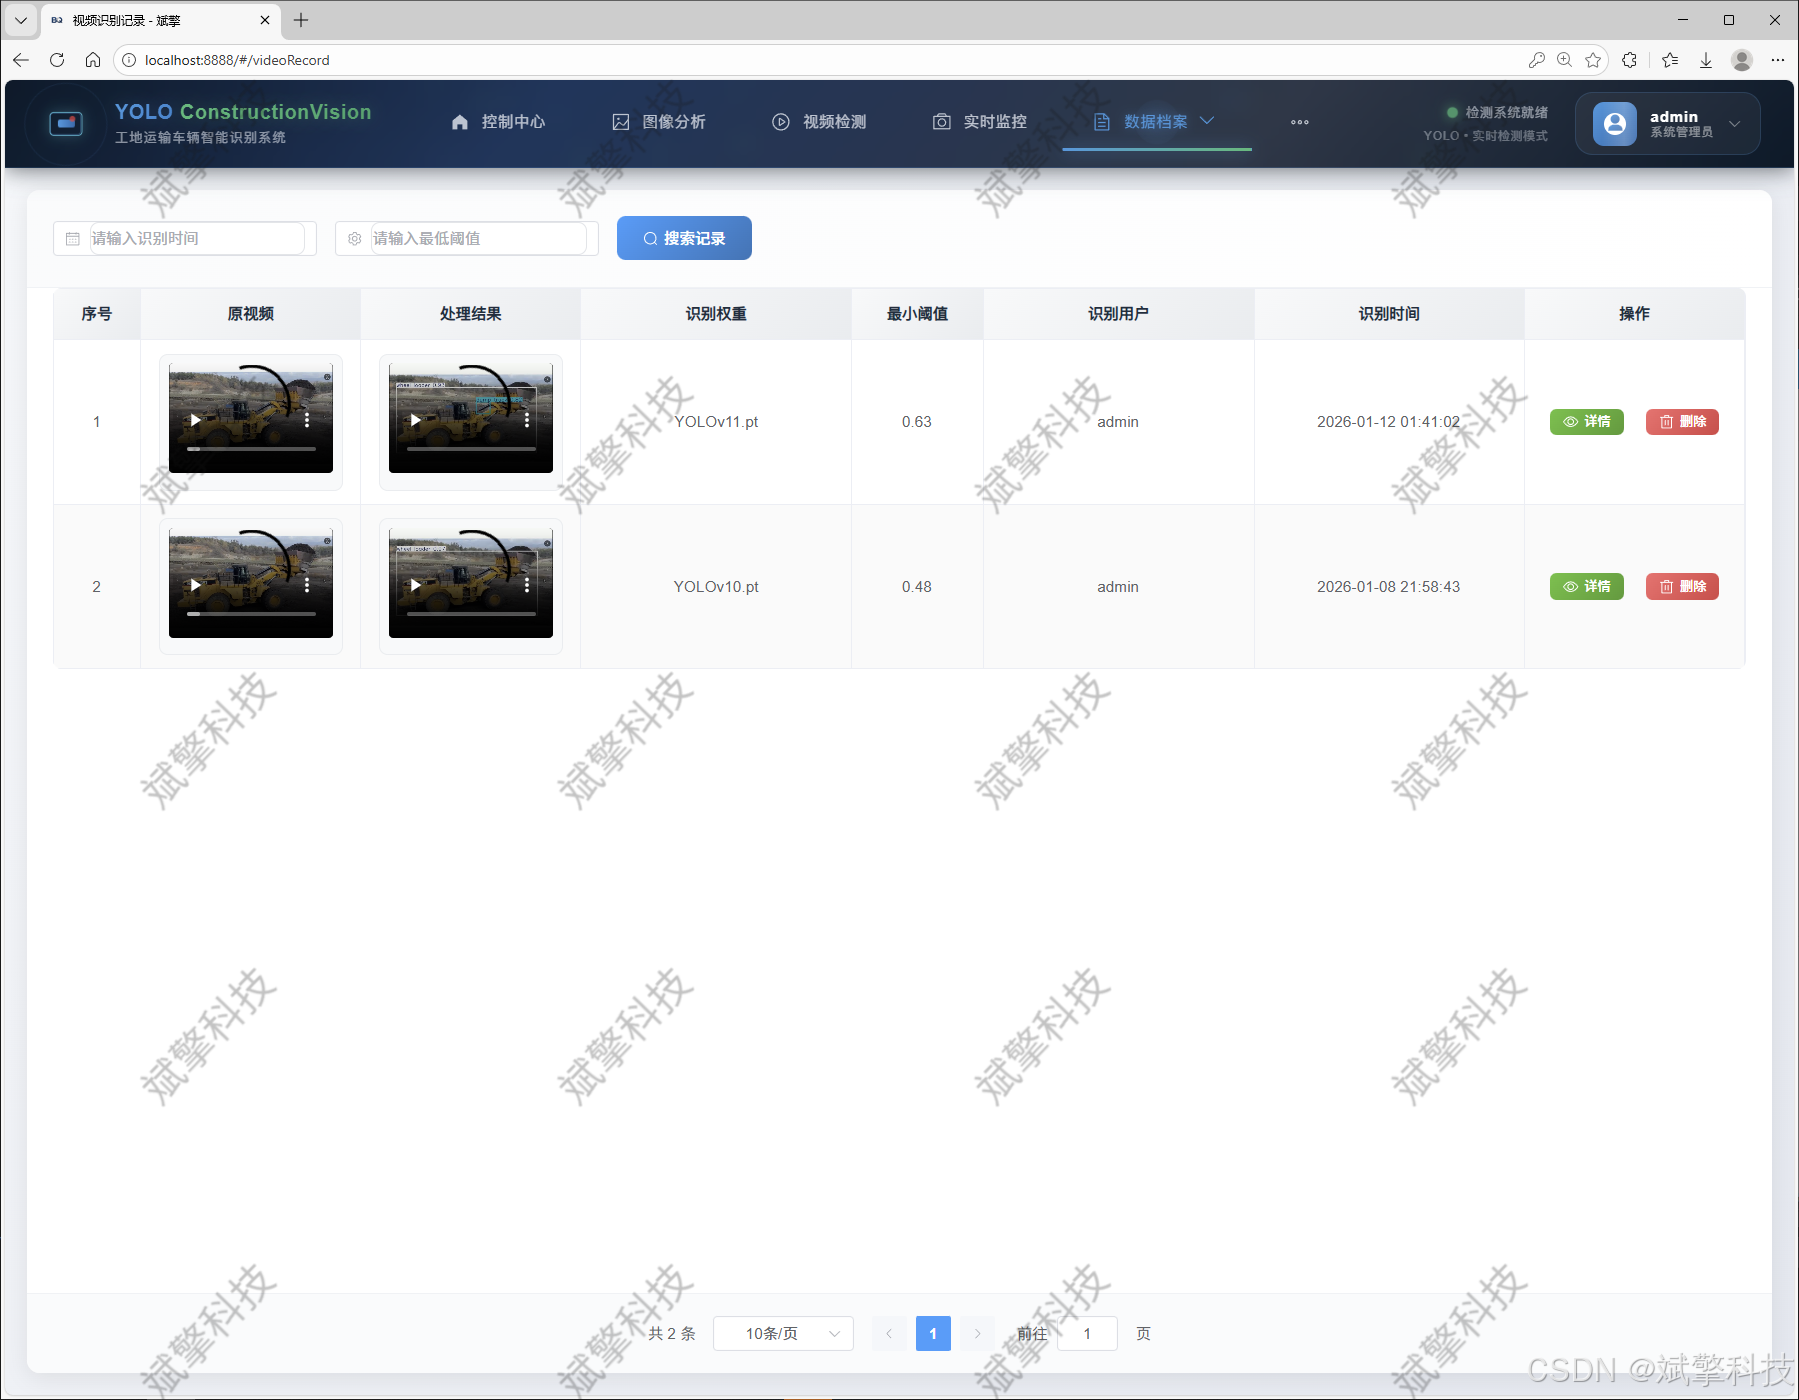Click the password key icon in address bar
This screenshot has width=1799, height=1400.
[1537, 60]
